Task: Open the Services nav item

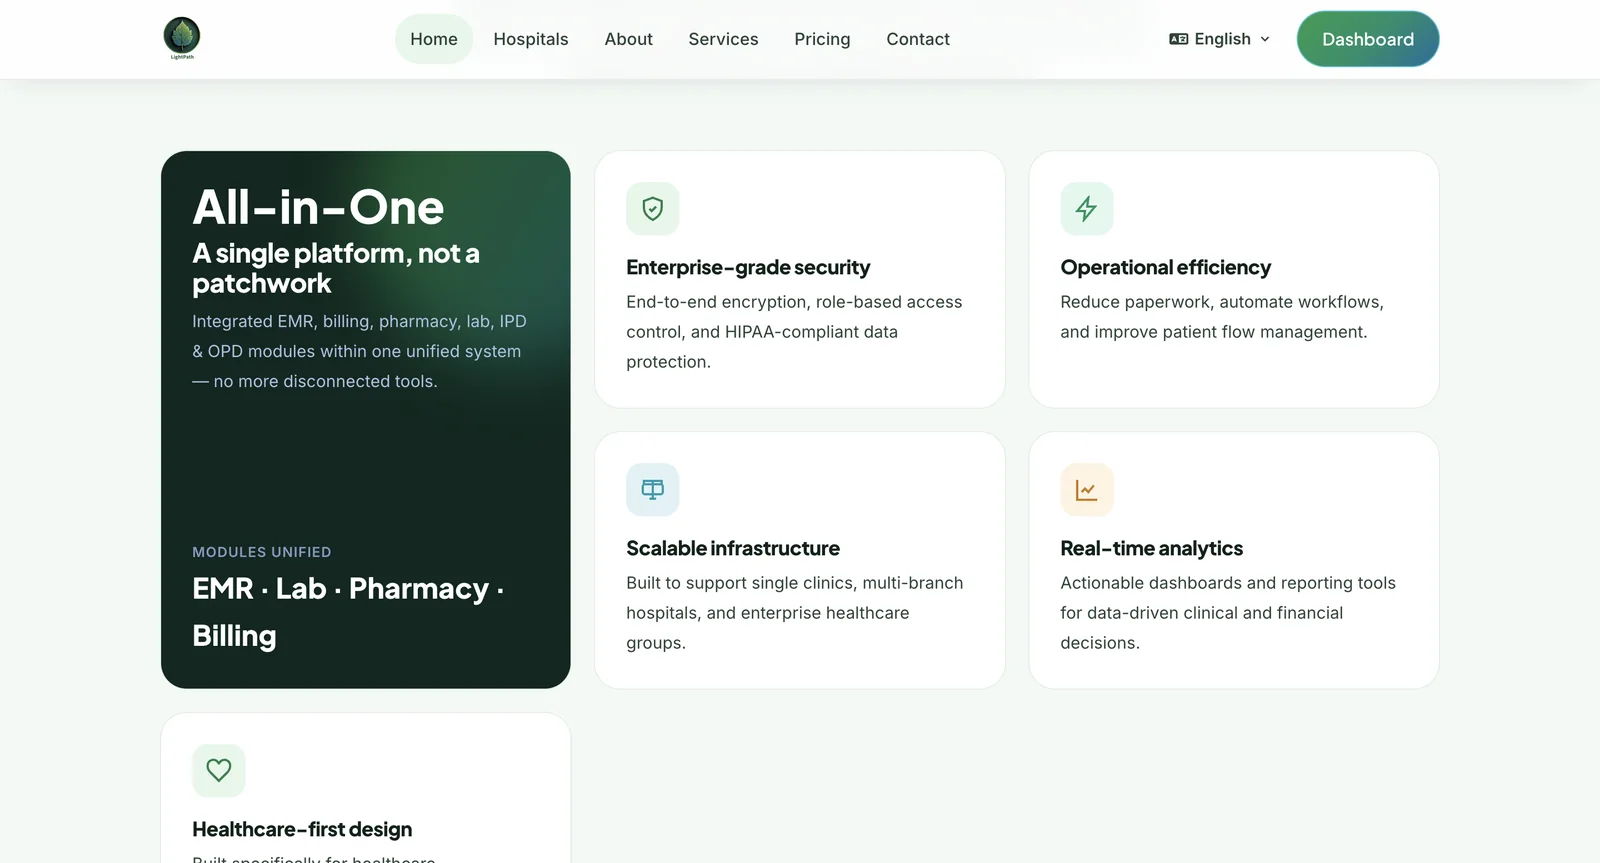Action: pos(724,39)
